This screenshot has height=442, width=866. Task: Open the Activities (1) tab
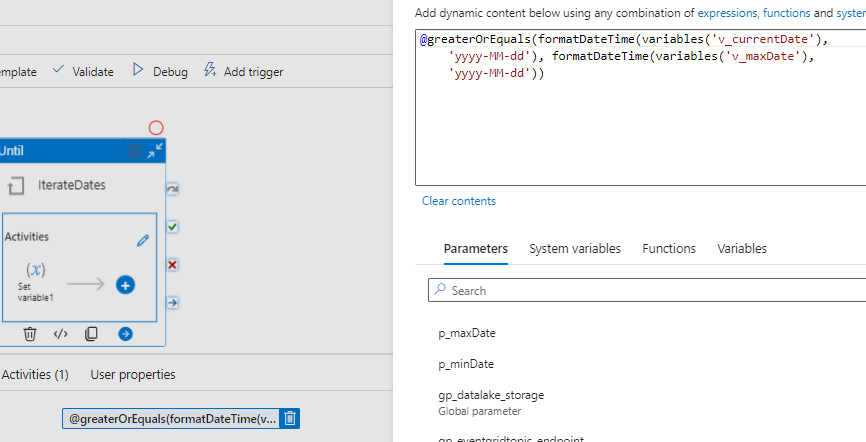pyautogui.click(x=35, y=375)
